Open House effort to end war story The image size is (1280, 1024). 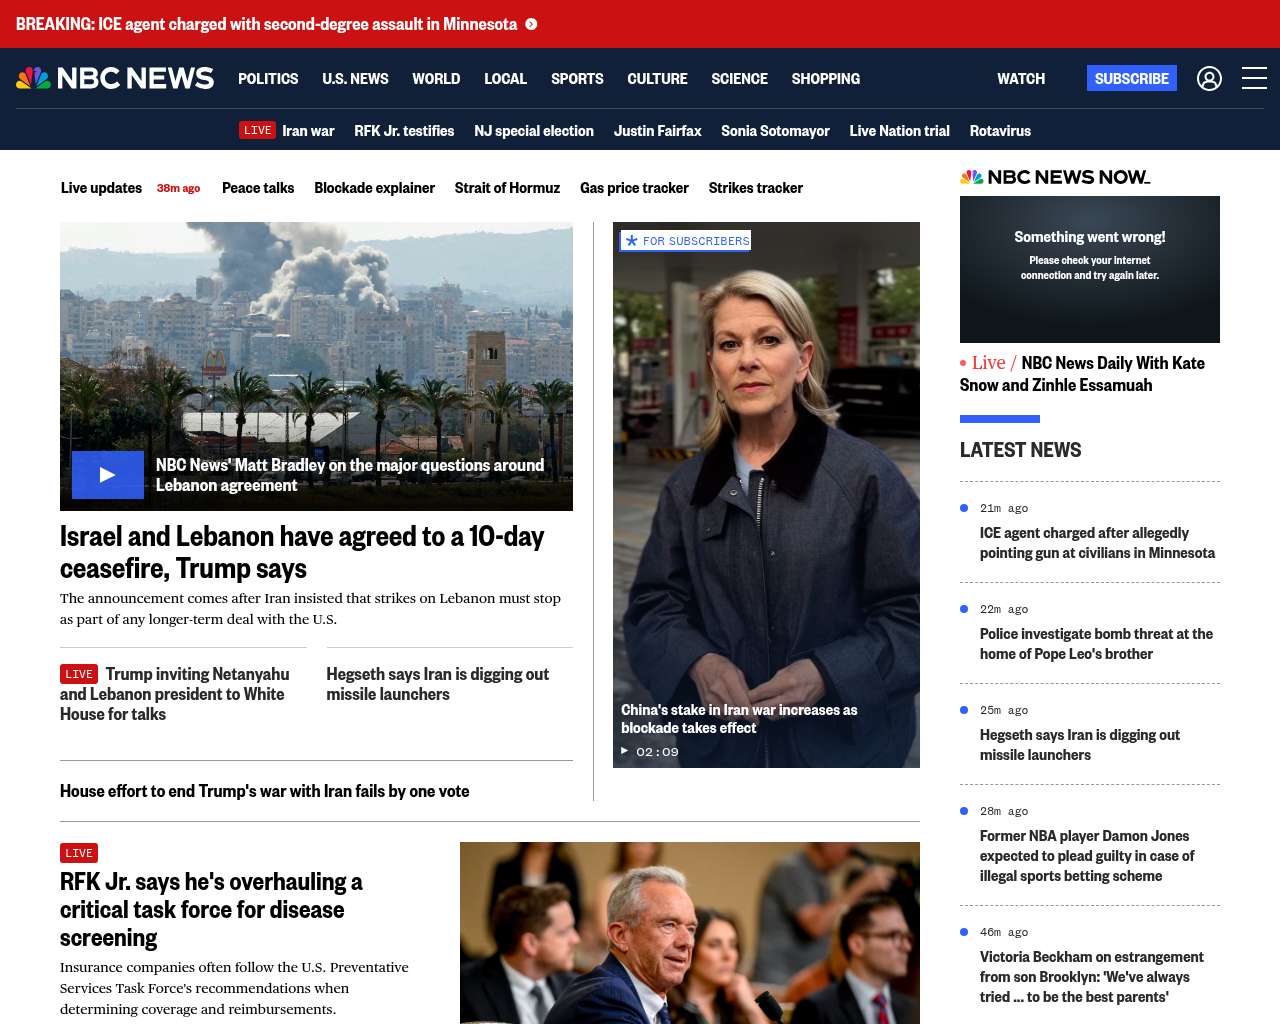(x=264, y=791)
